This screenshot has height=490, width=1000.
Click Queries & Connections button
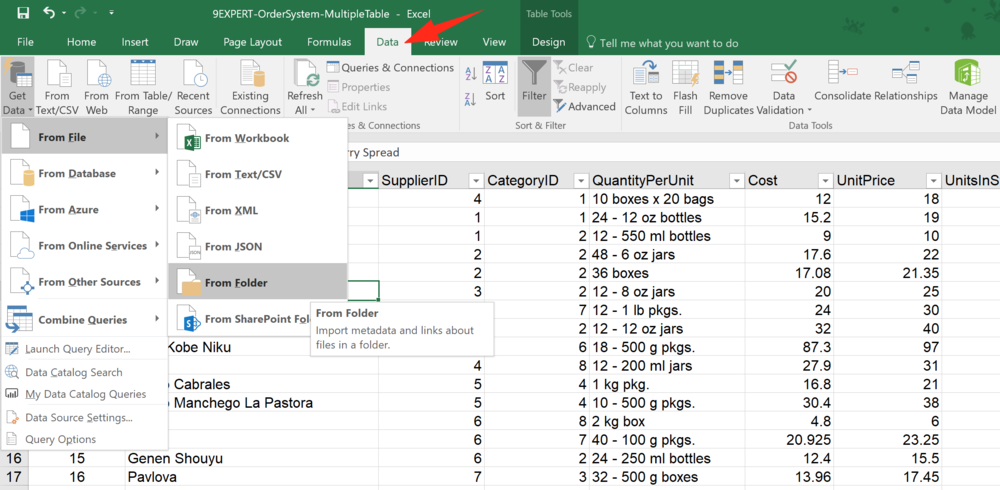(390, 68)
